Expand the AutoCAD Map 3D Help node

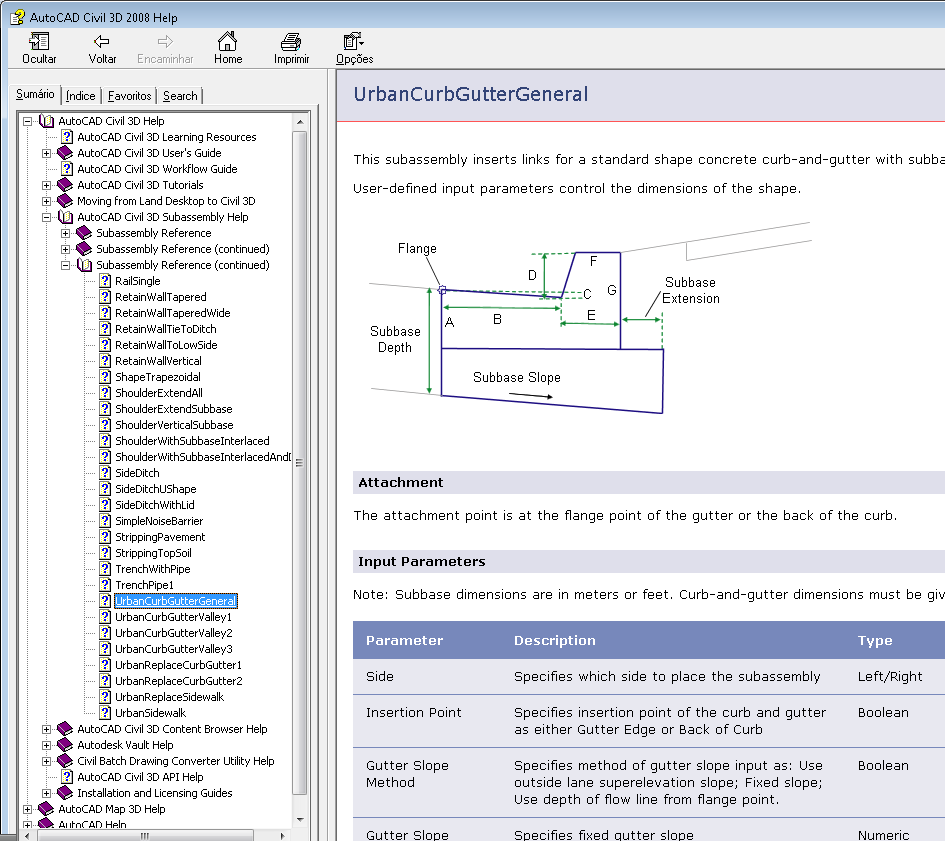pyautogui.click(x=27, y=809)
